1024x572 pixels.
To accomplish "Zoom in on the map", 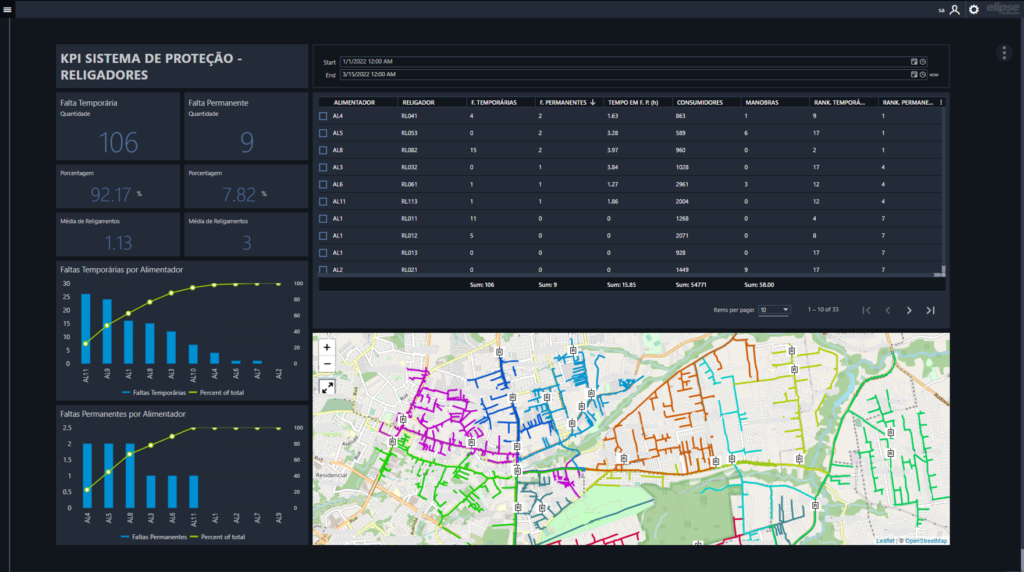I will click(327, 347).
